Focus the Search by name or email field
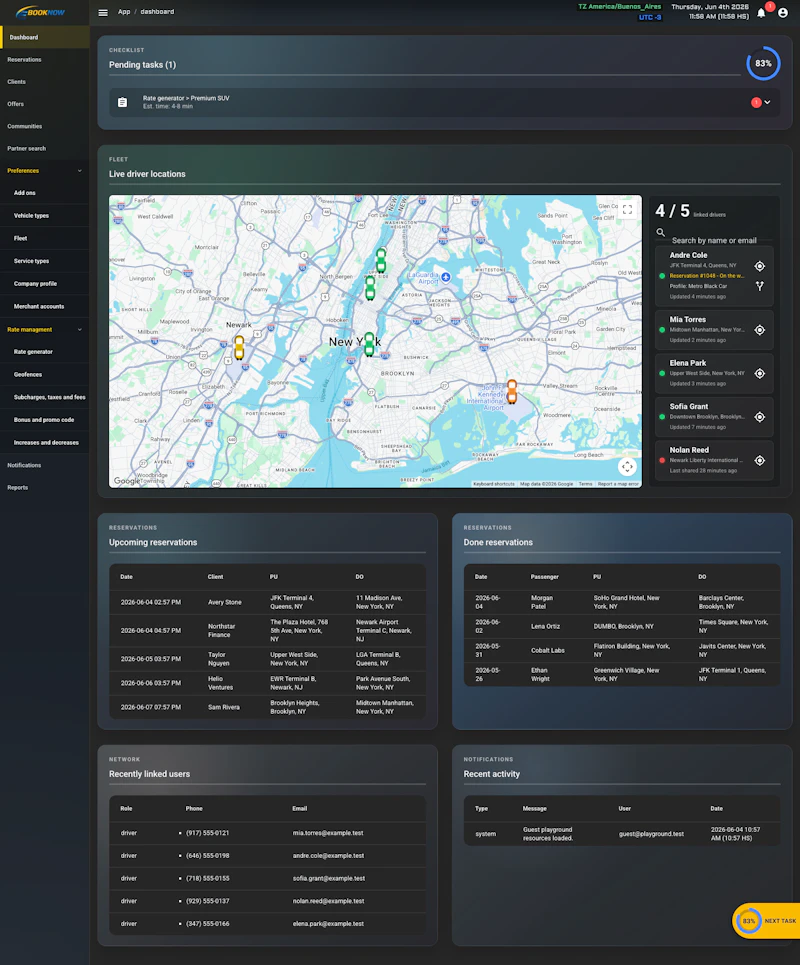The image size is (800, 965). click(714, 240)
